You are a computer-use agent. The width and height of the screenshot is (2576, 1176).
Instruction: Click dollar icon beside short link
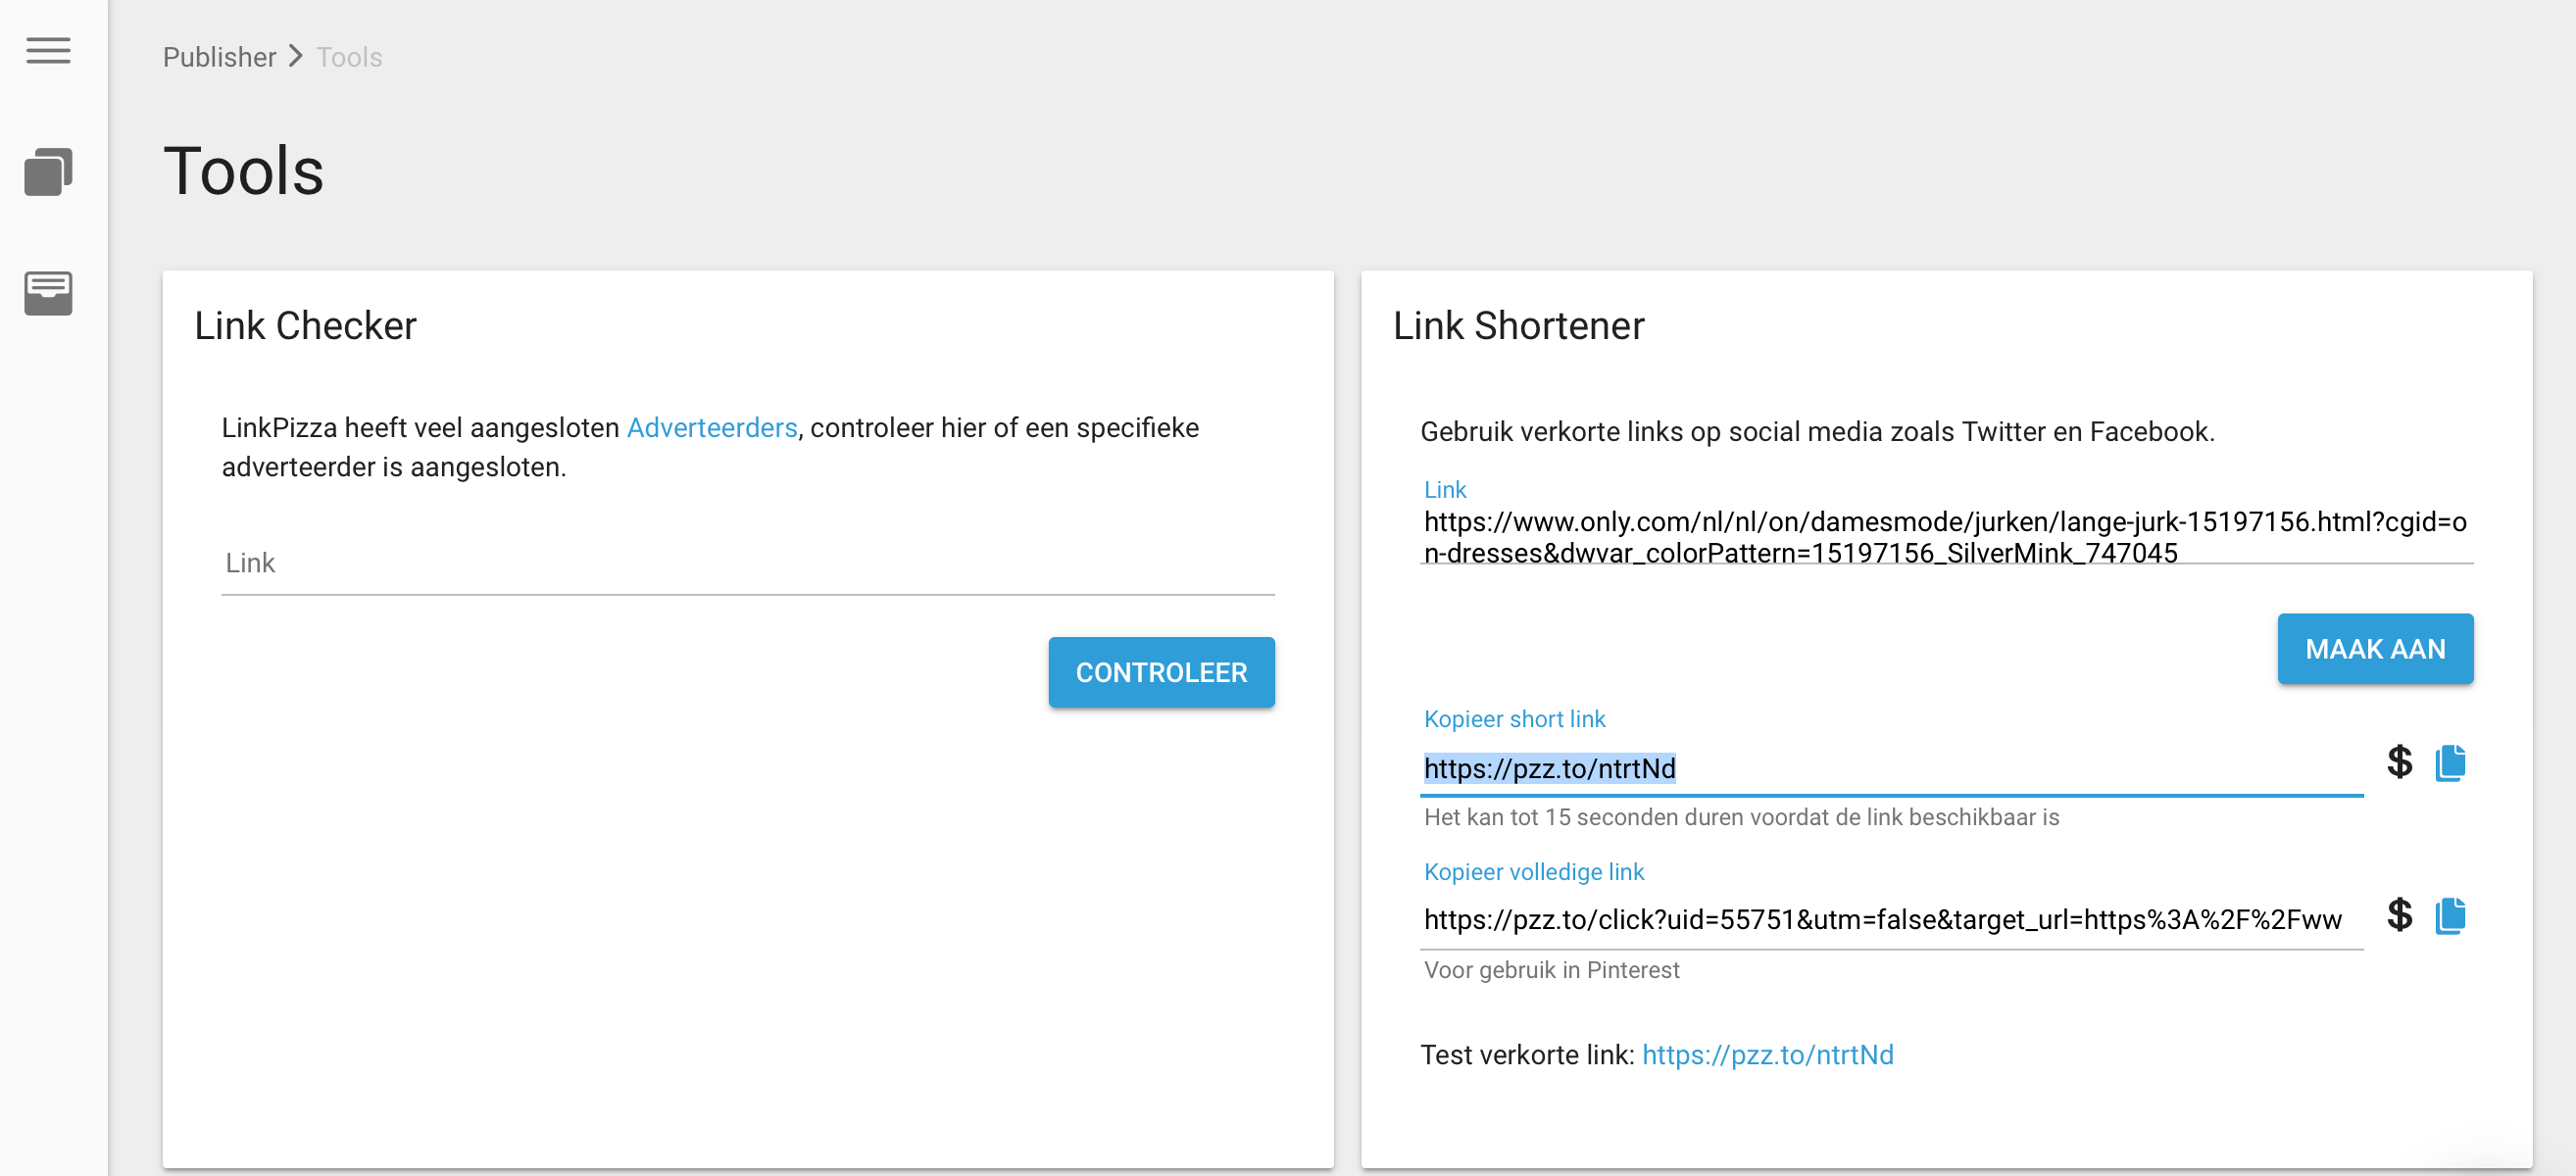[2399, 762]
